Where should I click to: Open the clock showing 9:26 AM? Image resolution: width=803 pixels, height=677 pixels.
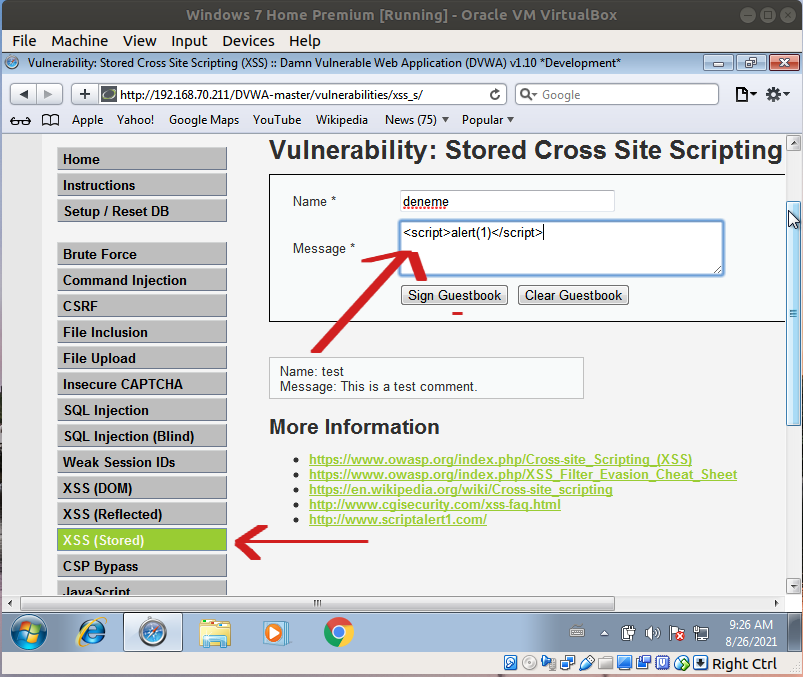[751, 633]
